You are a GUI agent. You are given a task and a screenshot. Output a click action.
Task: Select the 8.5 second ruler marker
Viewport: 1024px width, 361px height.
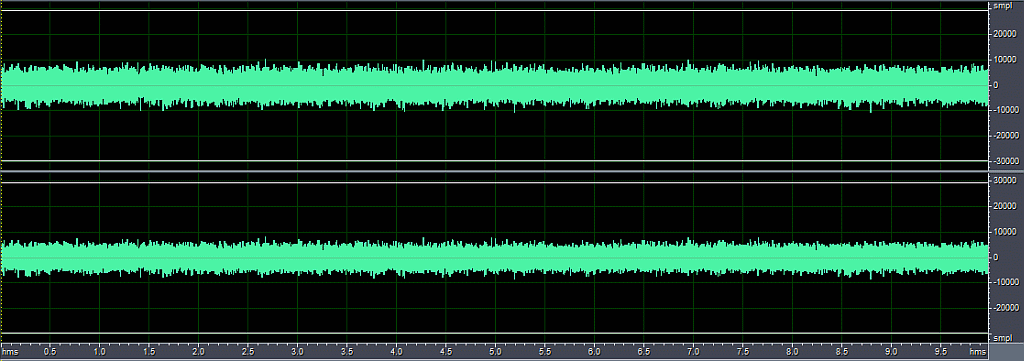point(842,351)
